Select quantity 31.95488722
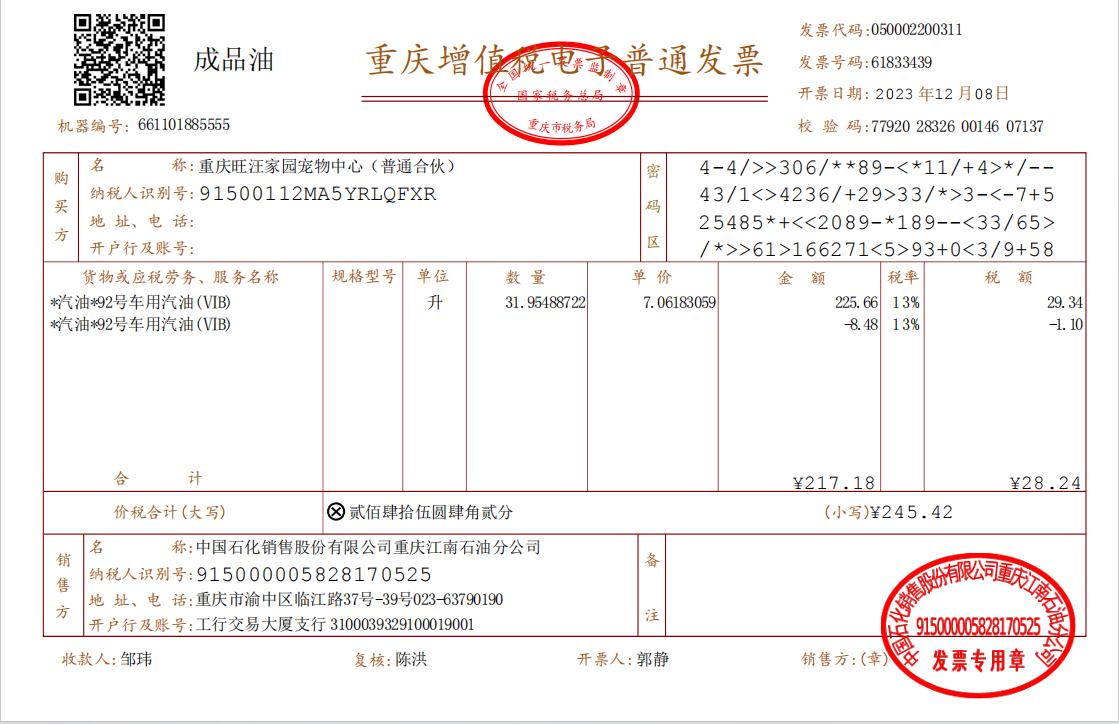This screenshot has height=724, width=1119. [x=545, y=302]
